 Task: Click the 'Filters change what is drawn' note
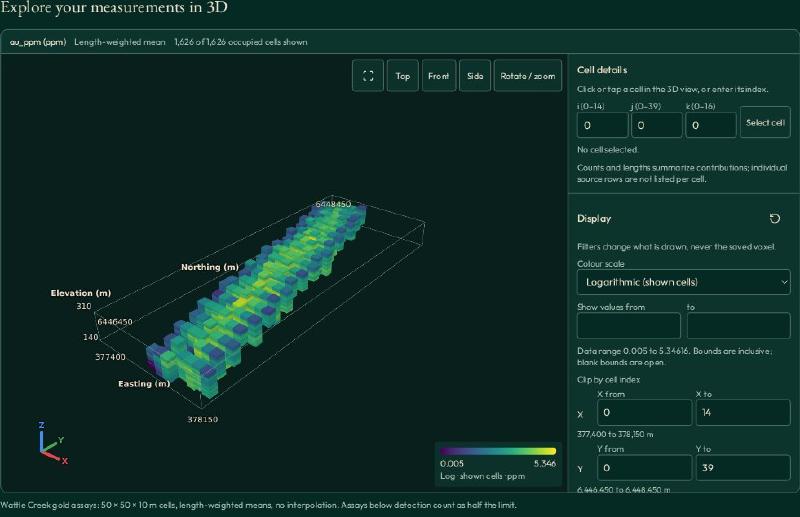pyautogui.click(x=677, y=247)
